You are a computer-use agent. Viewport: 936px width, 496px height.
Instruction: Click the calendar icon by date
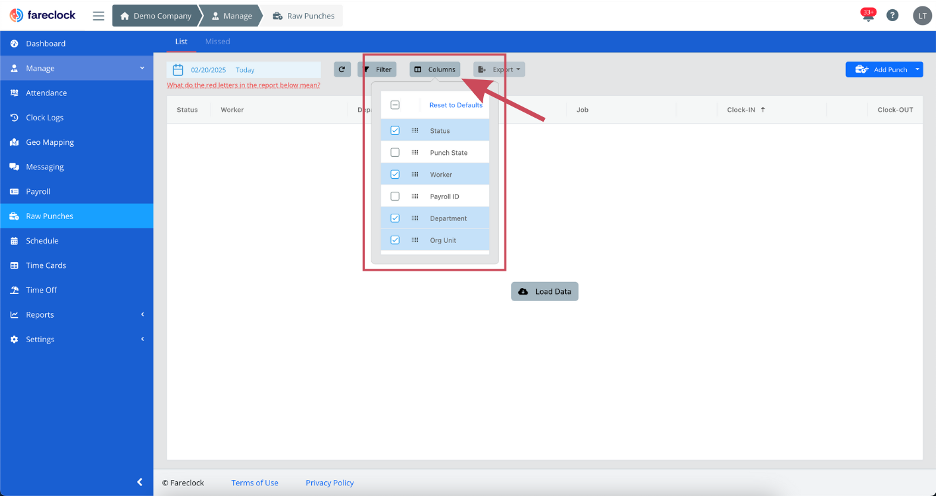pyautogui.click(x=177, y=70)
